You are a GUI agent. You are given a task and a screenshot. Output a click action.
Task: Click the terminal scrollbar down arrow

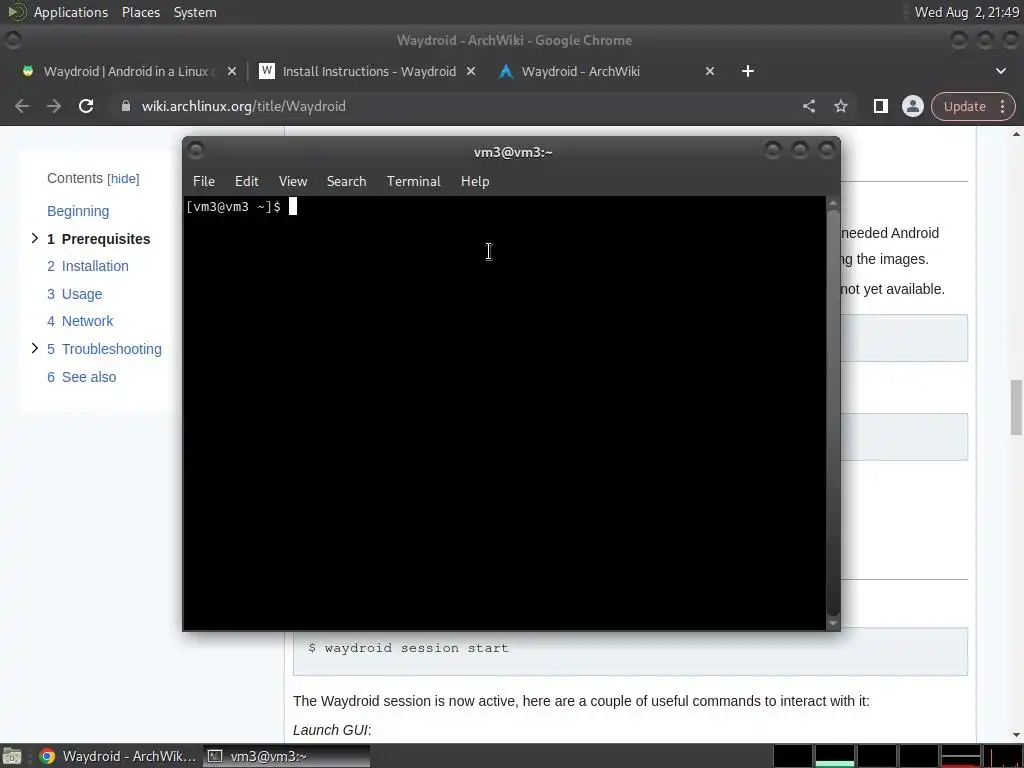[x=833, y=623]
